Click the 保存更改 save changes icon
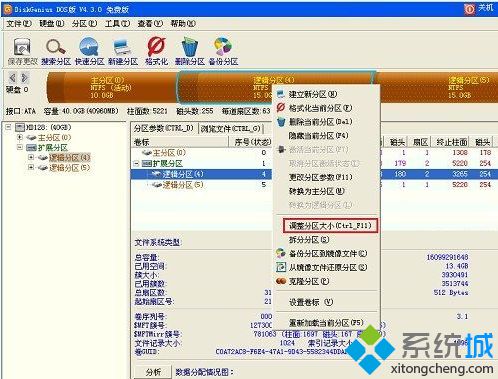This screenshot has height=379, width=498. click(x=22, y=47)
